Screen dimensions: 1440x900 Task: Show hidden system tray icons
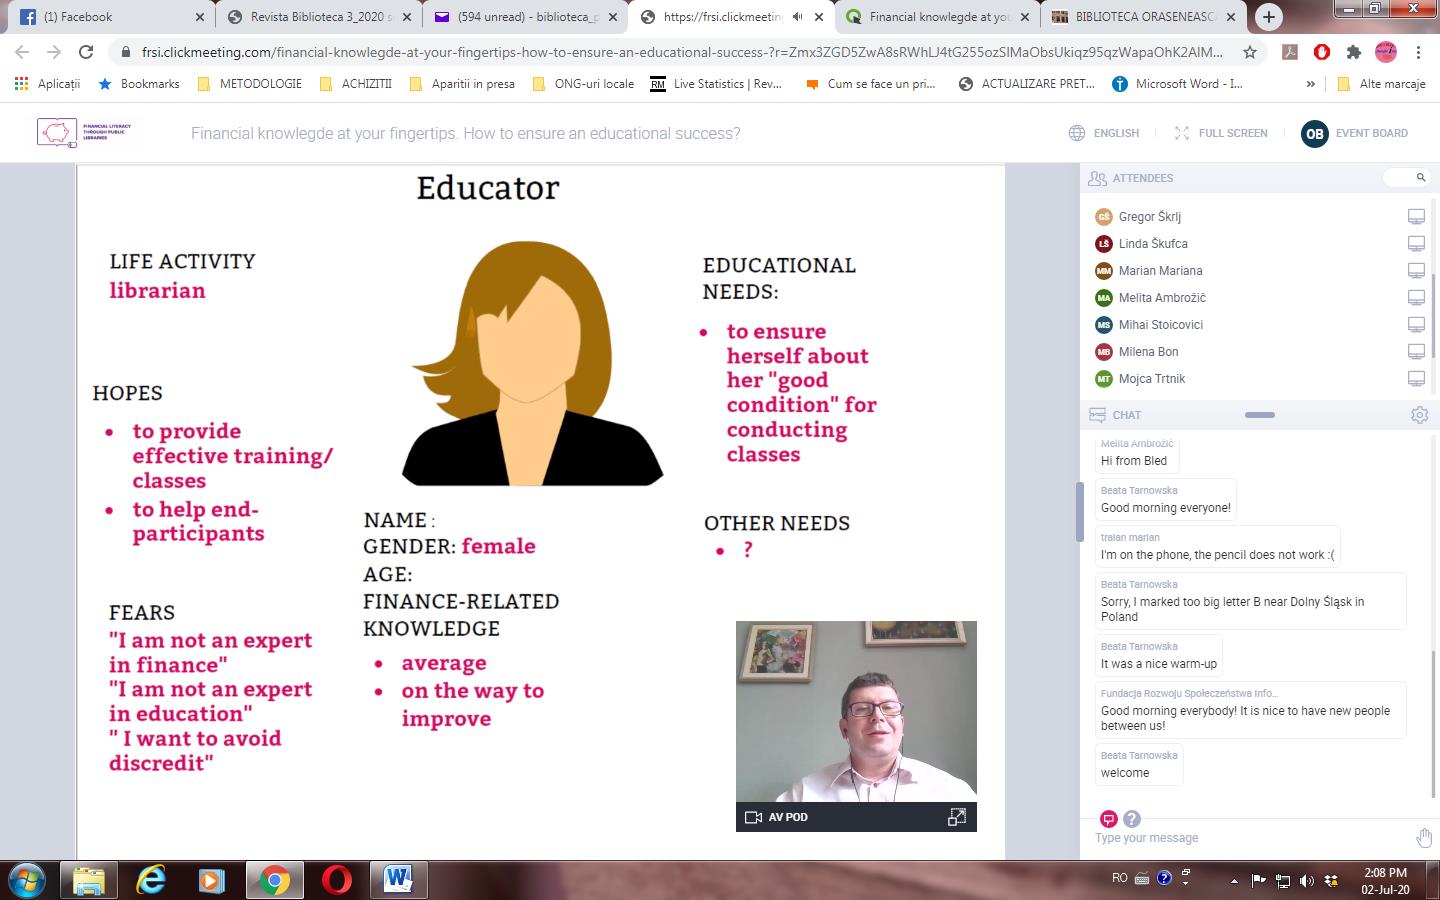(x=1234, y=880)
